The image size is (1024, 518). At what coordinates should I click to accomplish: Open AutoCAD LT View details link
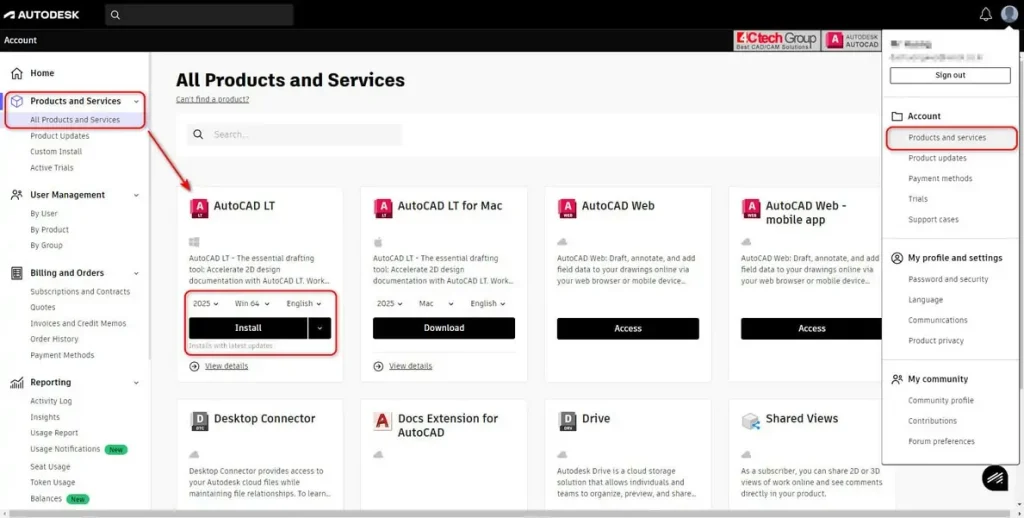(227, 366)
